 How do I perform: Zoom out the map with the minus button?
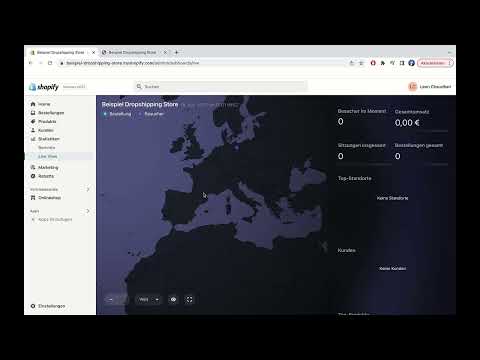click(111, 299)
